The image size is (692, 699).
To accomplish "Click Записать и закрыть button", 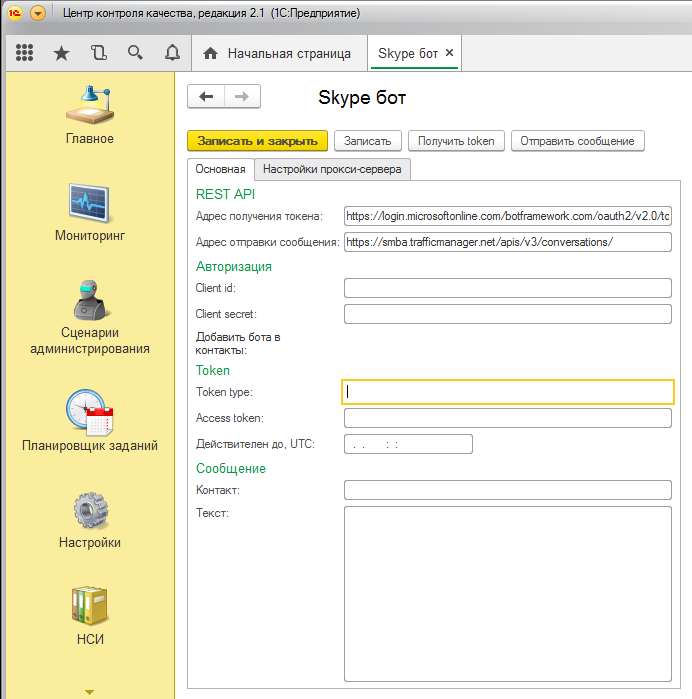I will 257,141.
